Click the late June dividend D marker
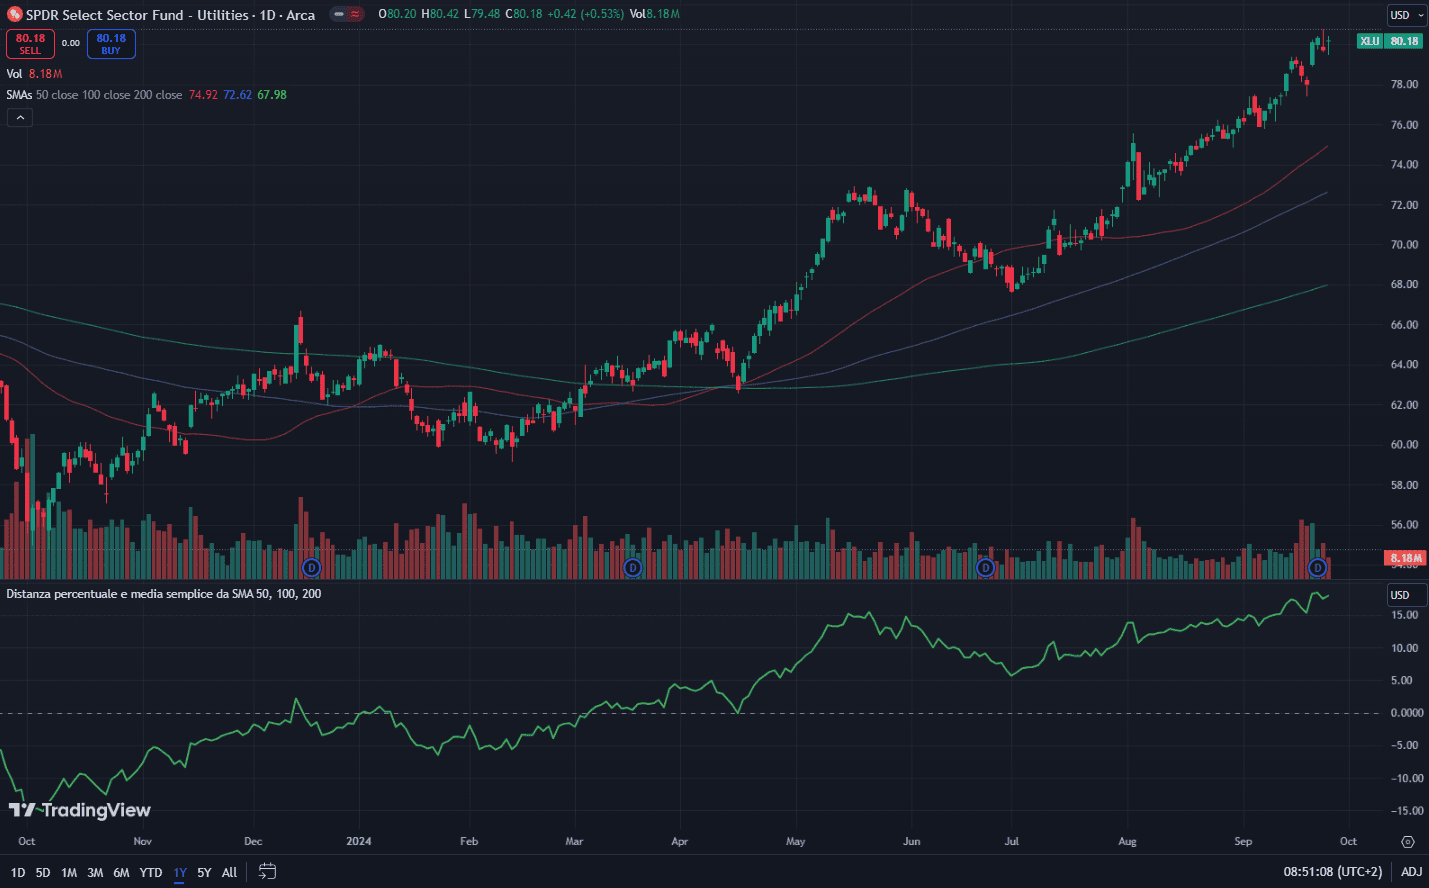Viewport: 1429px width, 888px height. (985, 568)
